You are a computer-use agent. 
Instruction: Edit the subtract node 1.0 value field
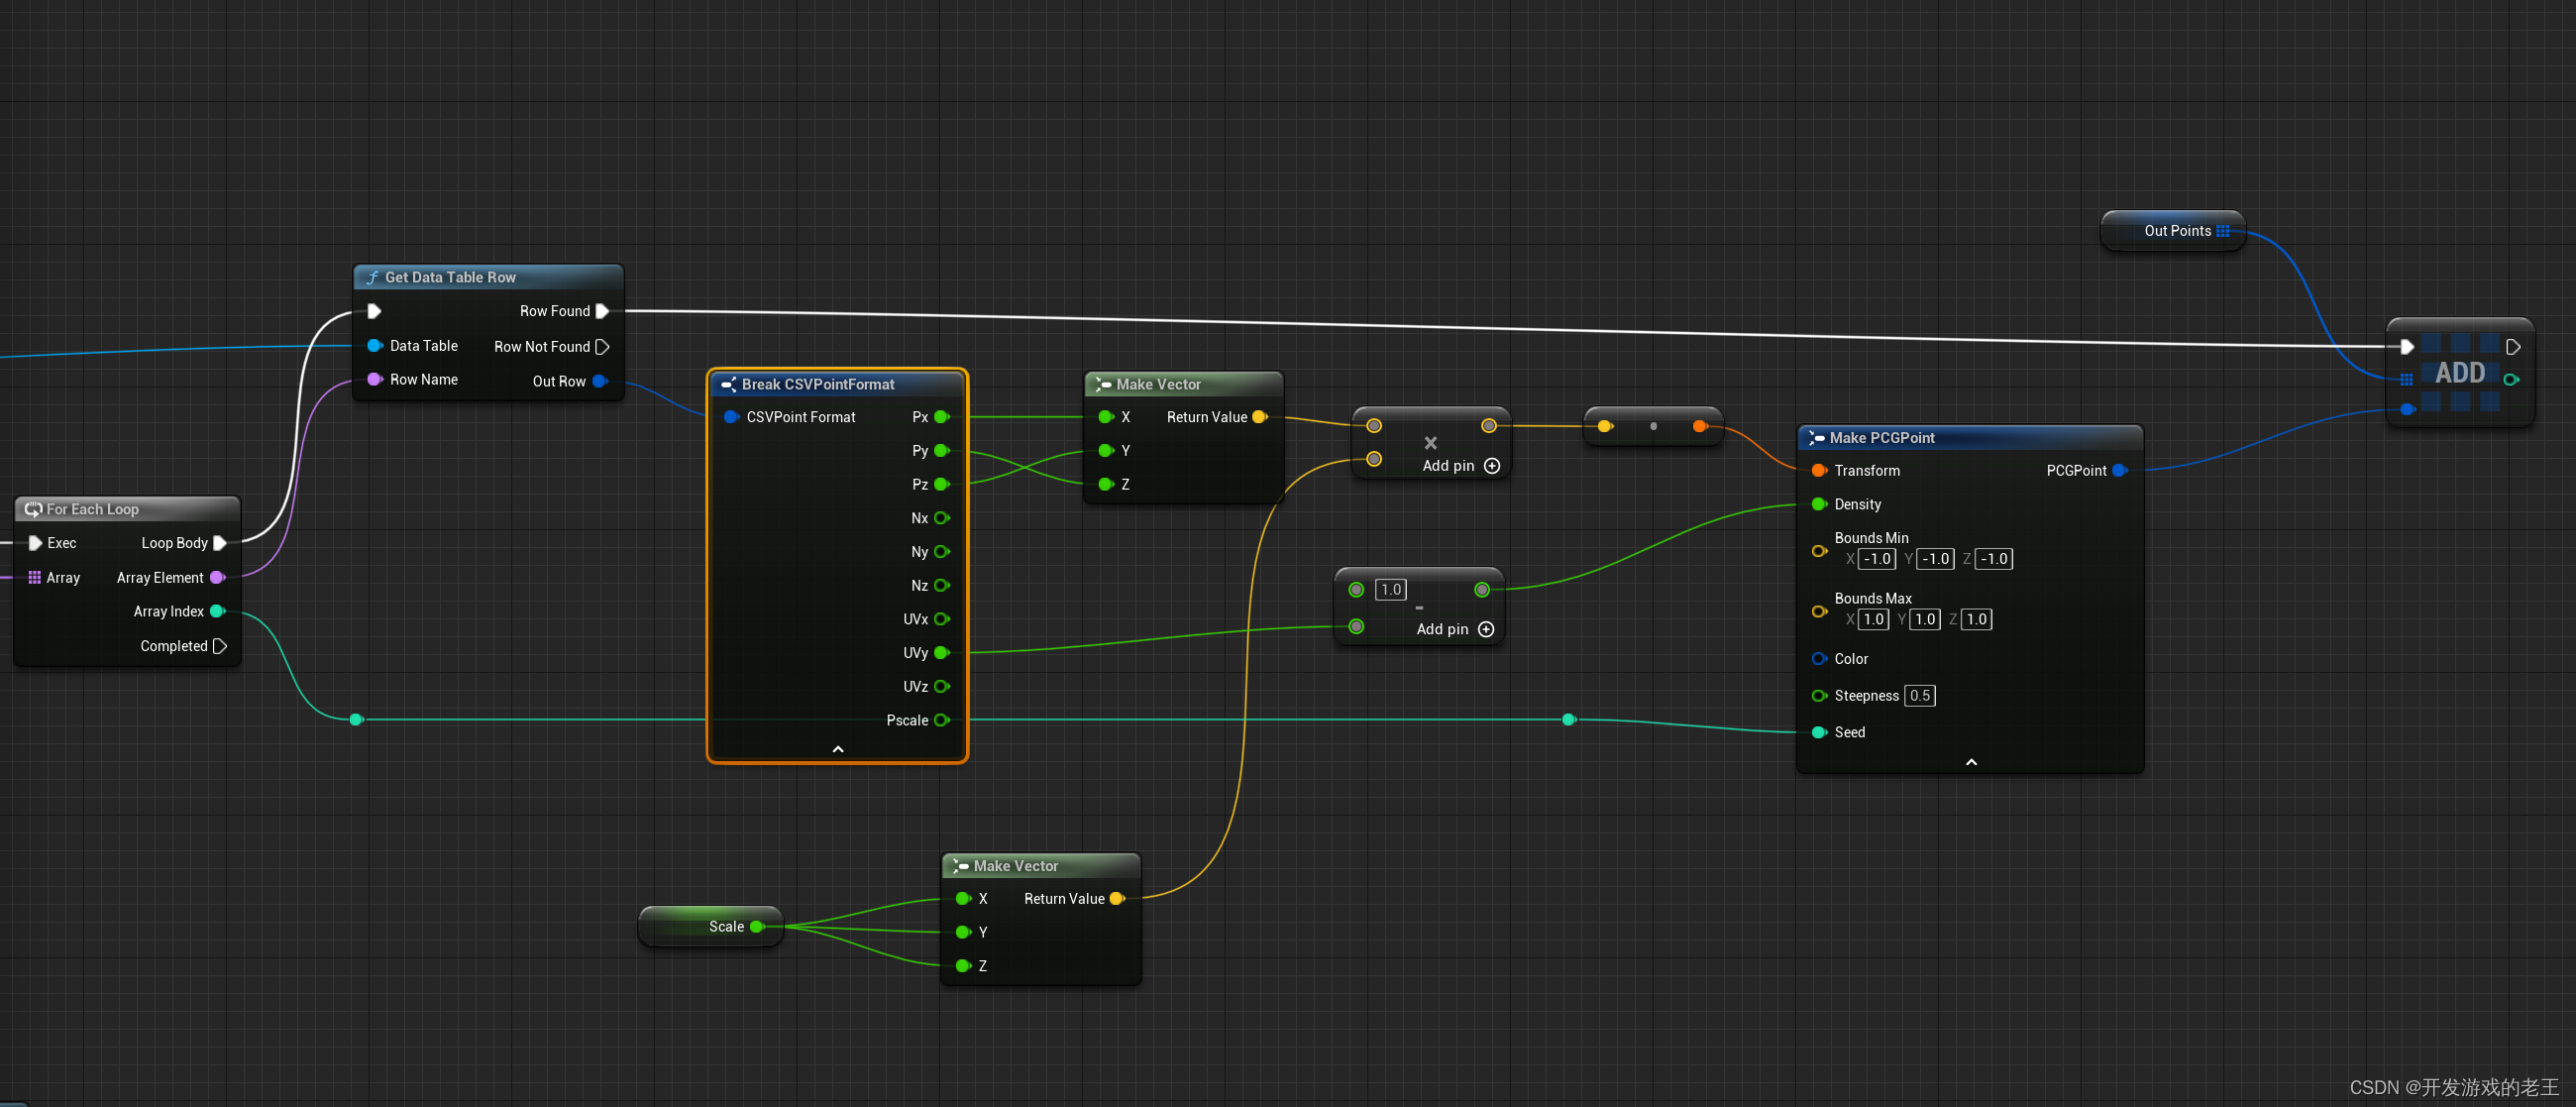pyautogui.click(x=1390, y=590)
